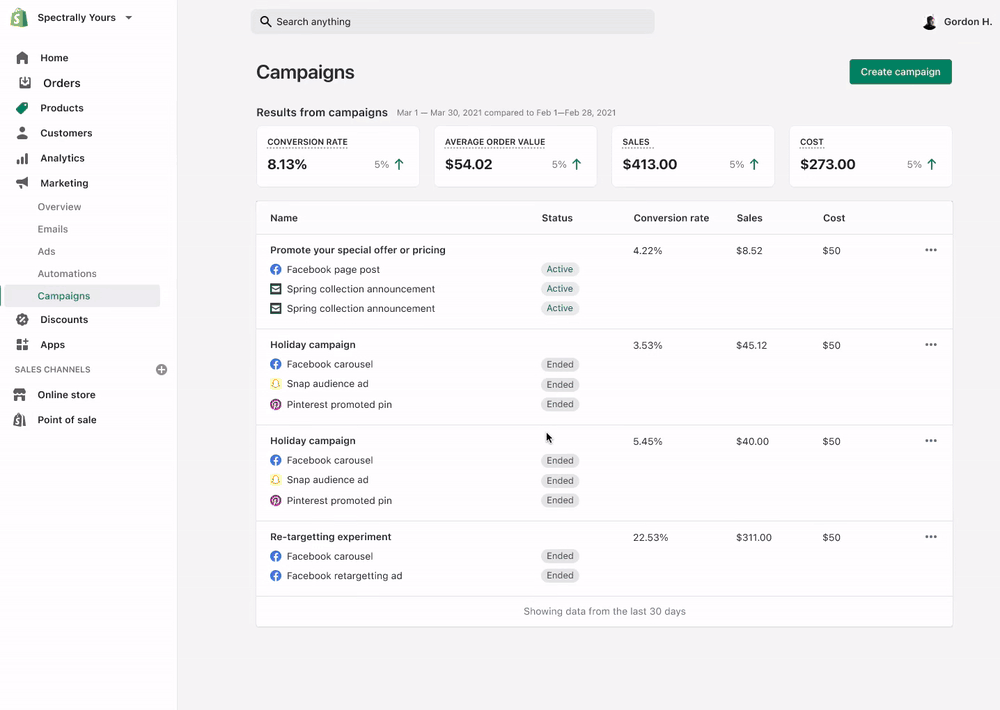
Task: Click the Cost column header
Action: (834, 218)
